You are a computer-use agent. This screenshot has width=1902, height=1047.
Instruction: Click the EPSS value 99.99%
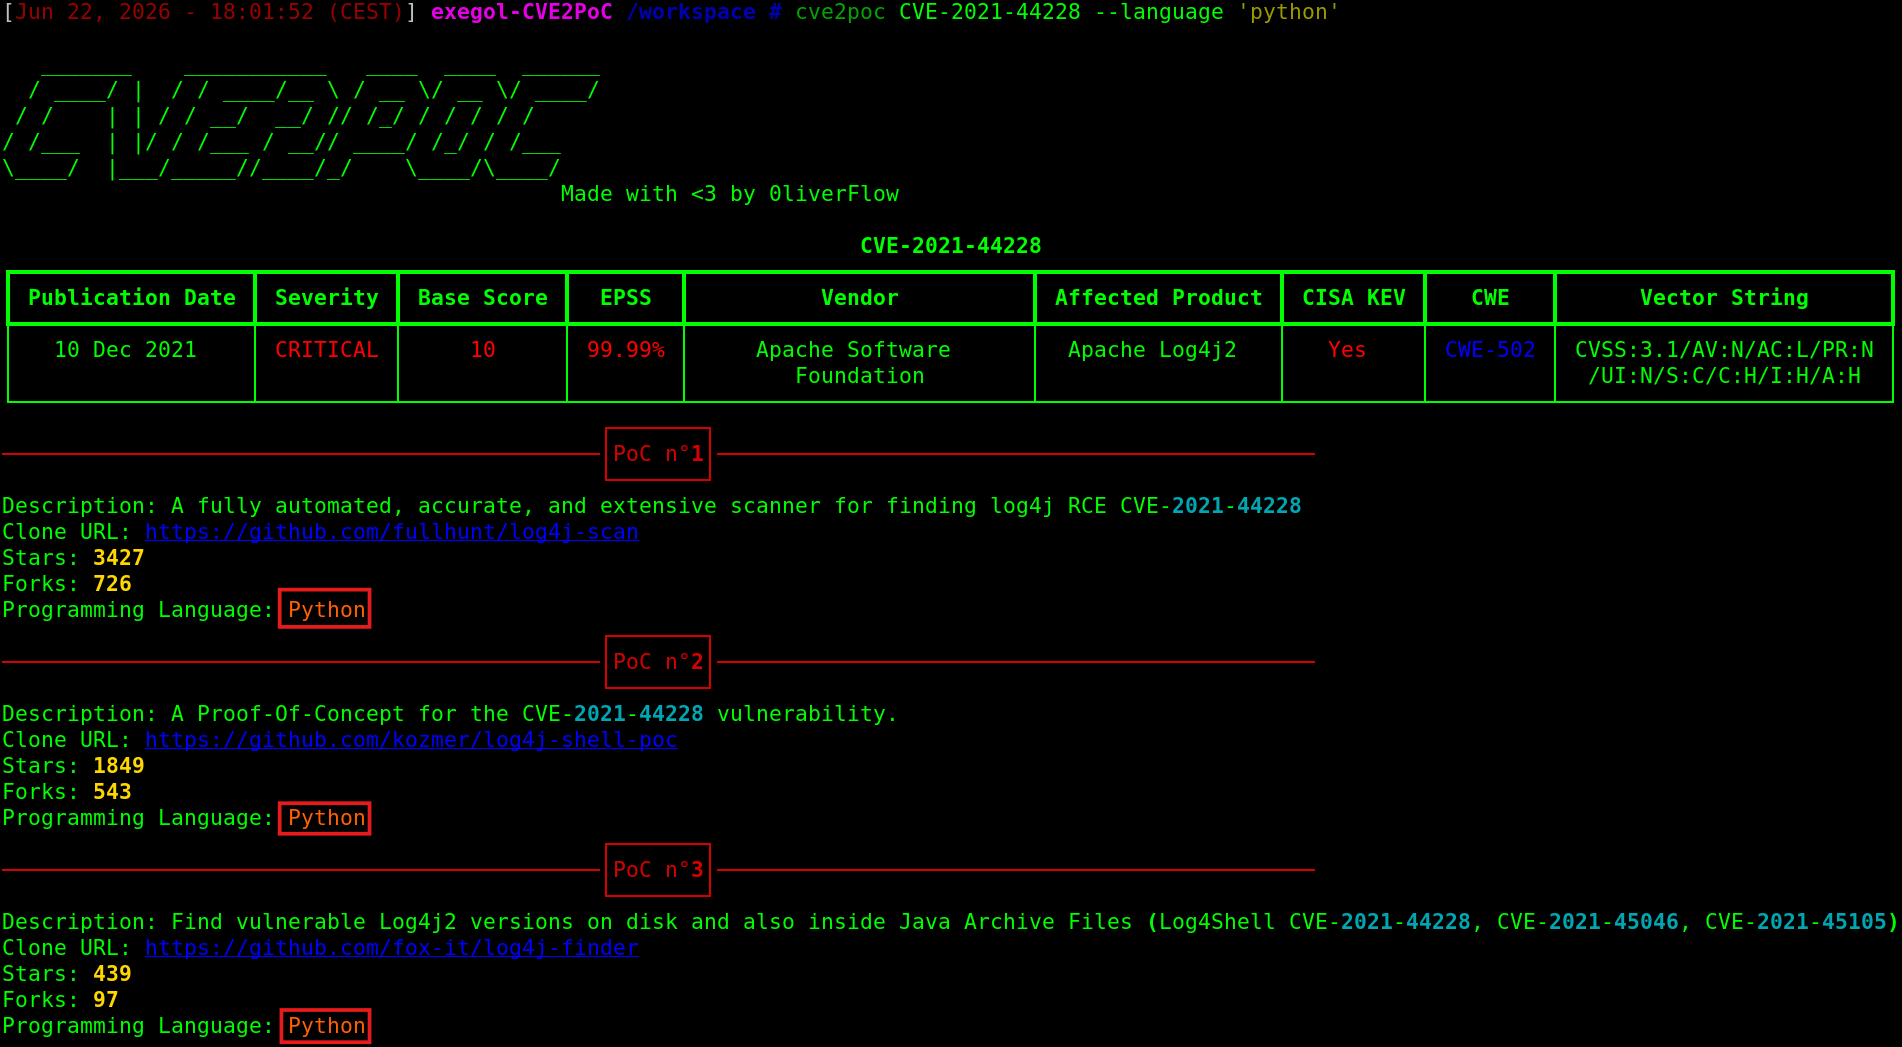[626, 350]
